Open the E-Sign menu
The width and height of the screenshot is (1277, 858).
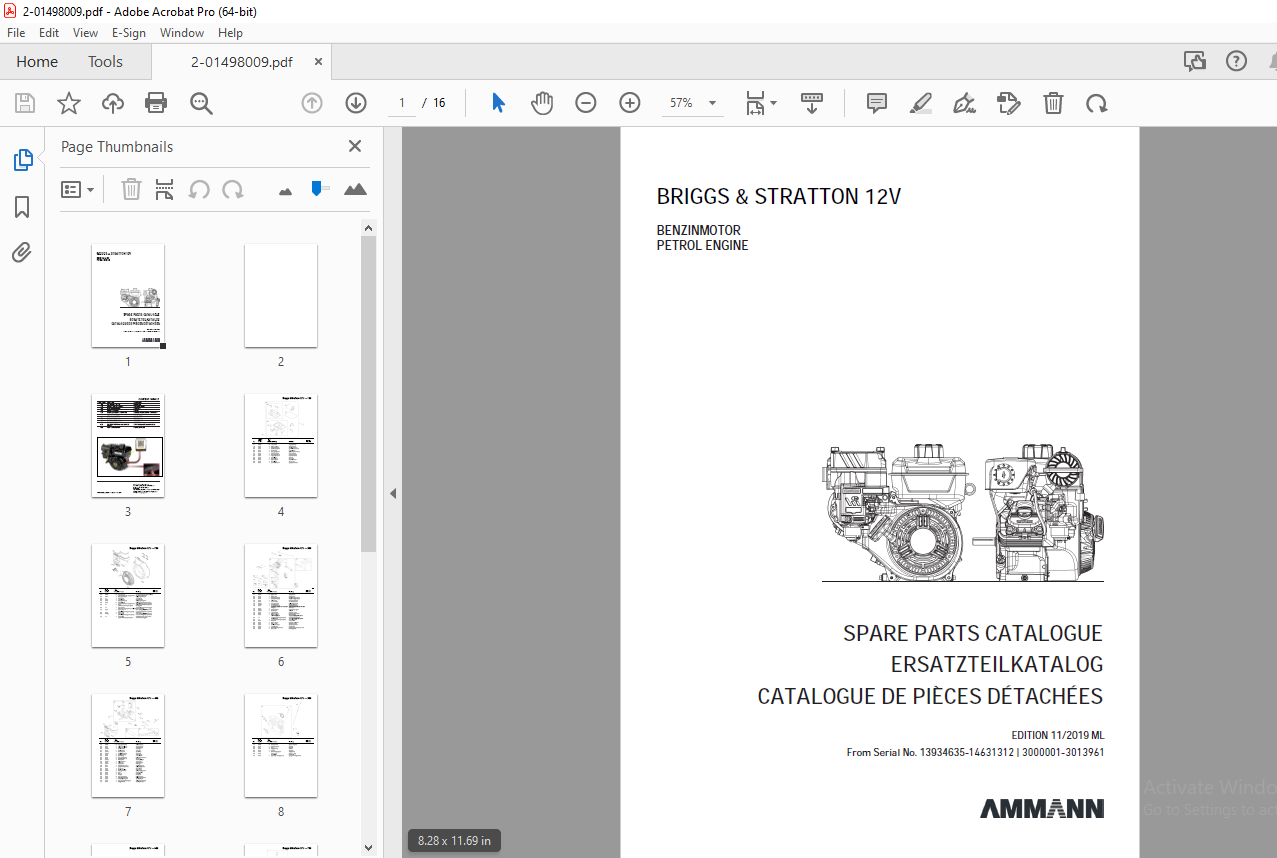click(x=129, y=32)
